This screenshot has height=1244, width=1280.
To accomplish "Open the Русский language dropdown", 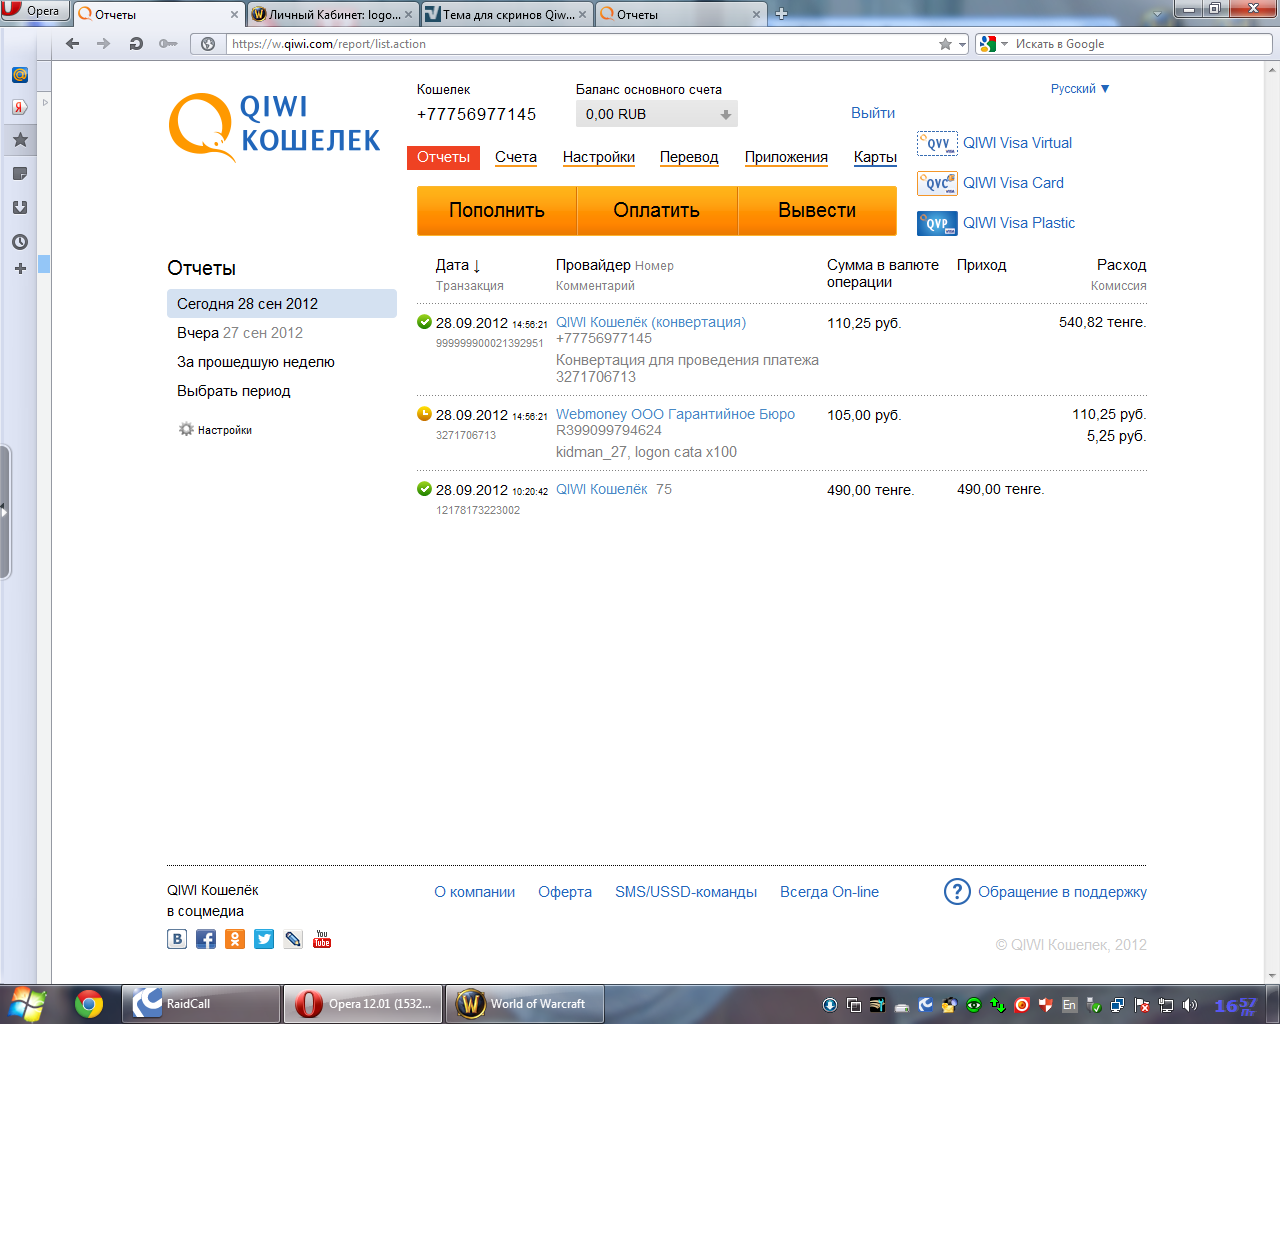I will pyautogui.click(x=1079, y=89).
